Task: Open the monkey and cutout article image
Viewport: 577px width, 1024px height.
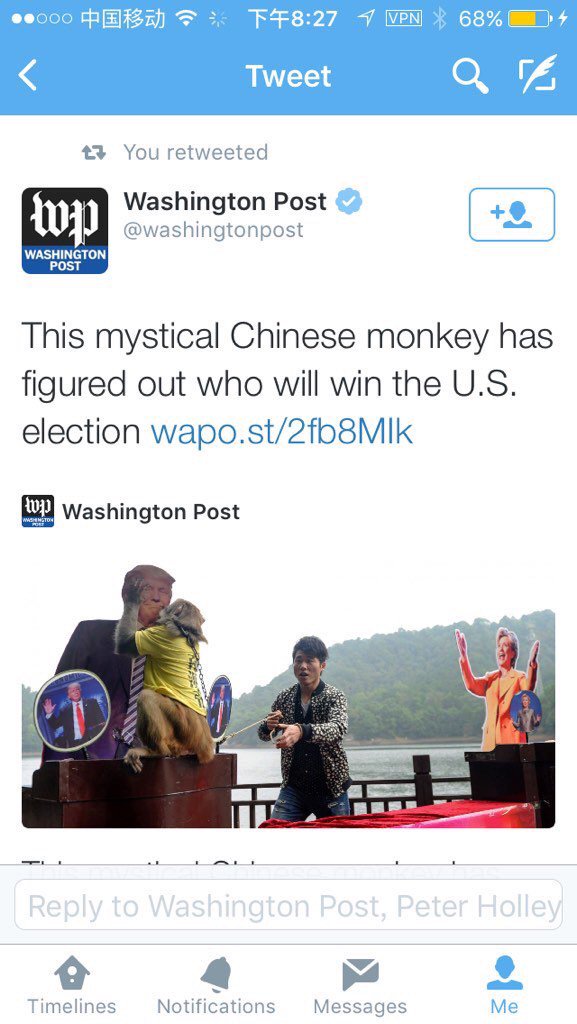Action: coord(288,696)
